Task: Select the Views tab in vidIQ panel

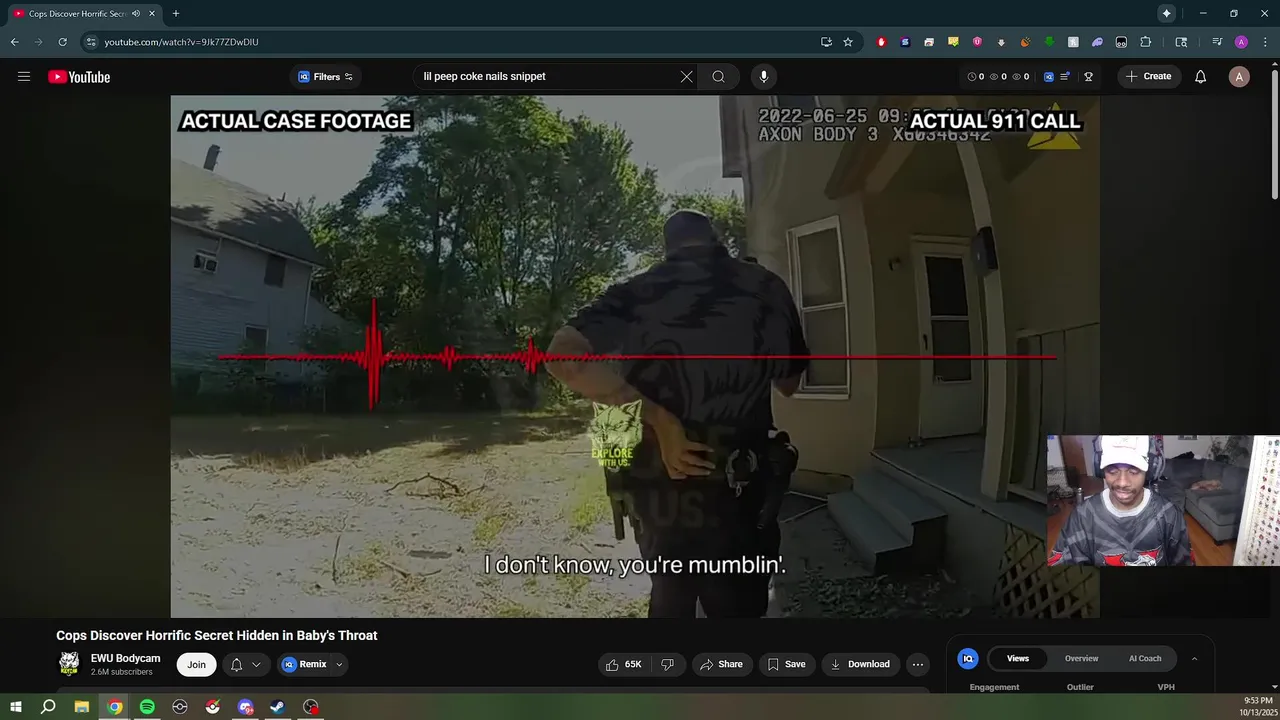Action: [x=1018, y=658]
